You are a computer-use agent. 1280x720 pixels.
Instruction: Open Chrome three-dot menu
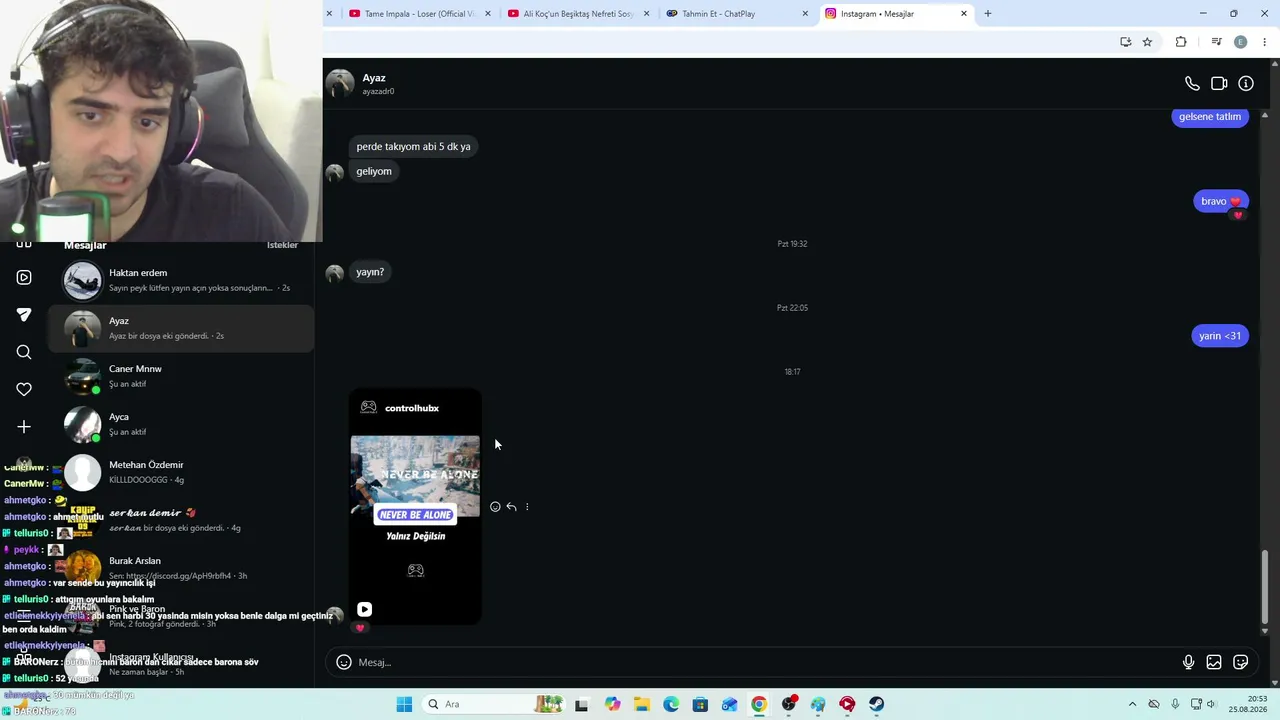[1265, 42]
